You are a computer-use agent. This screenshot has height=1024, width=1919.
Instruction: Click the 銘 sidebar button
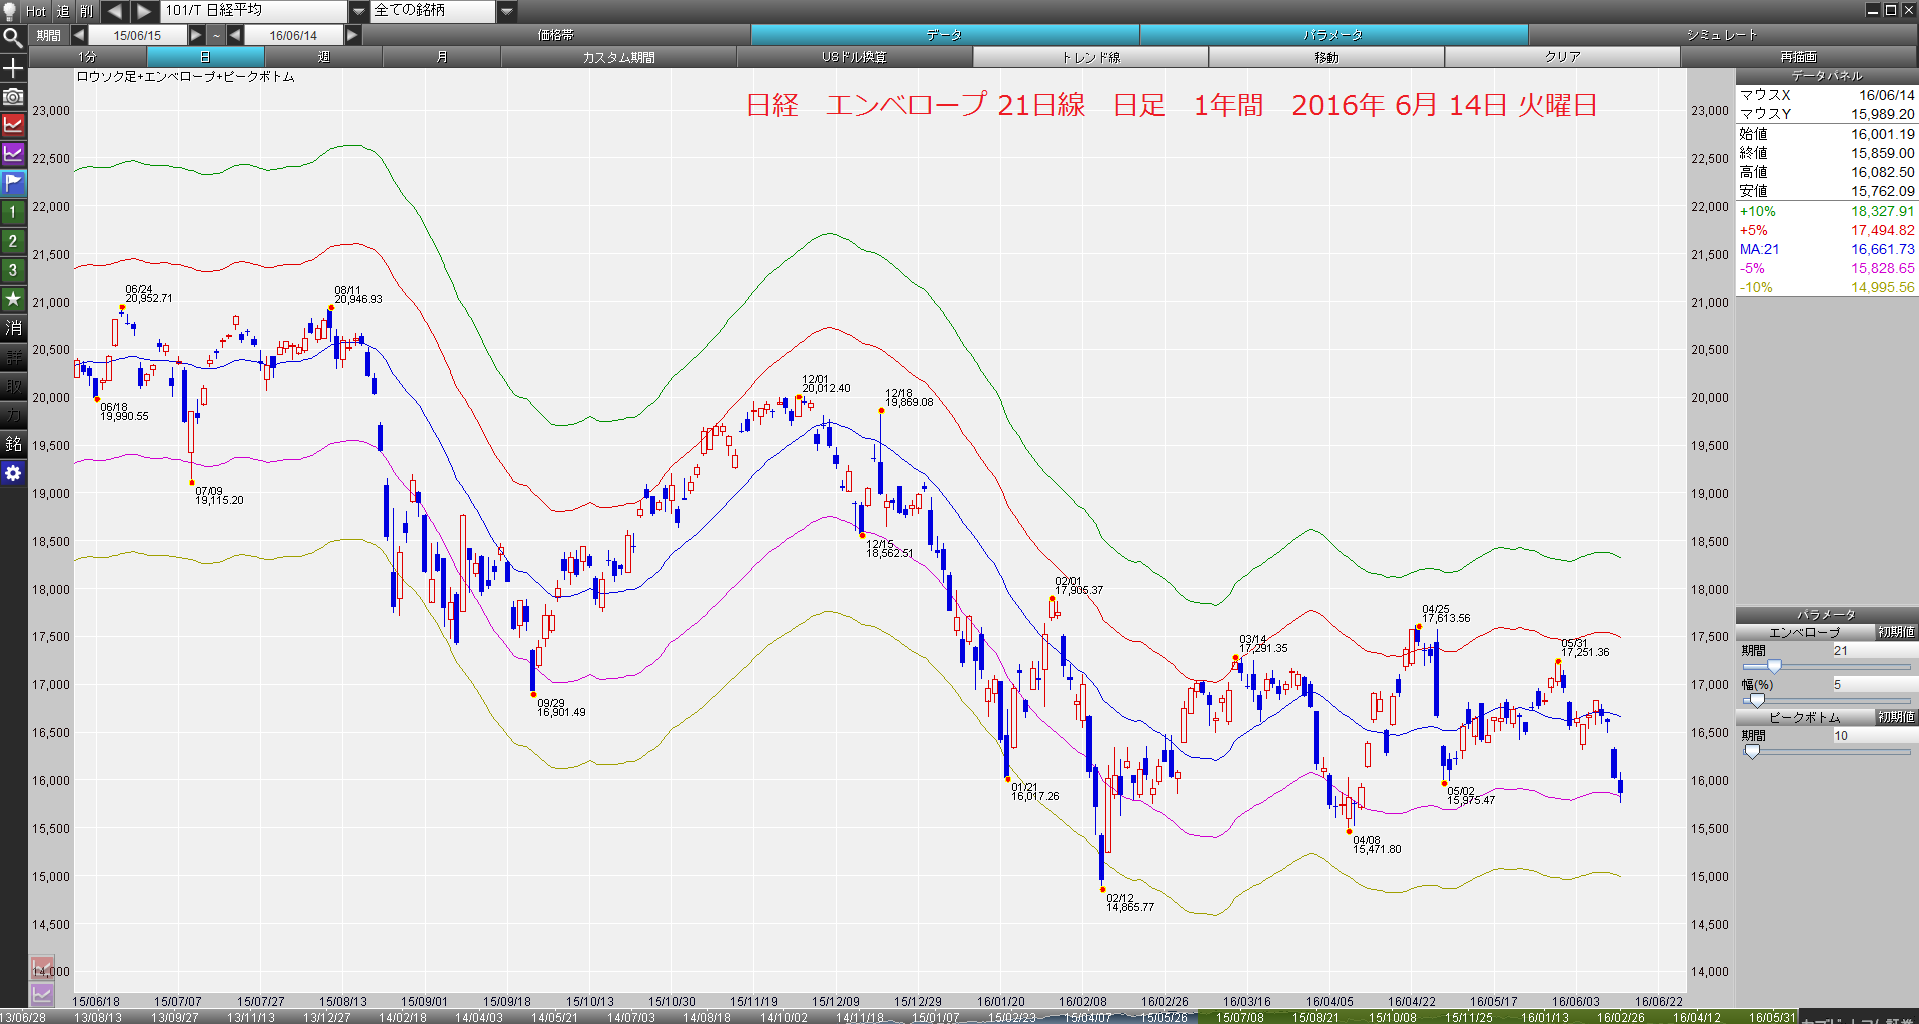(x=13, y=444)
